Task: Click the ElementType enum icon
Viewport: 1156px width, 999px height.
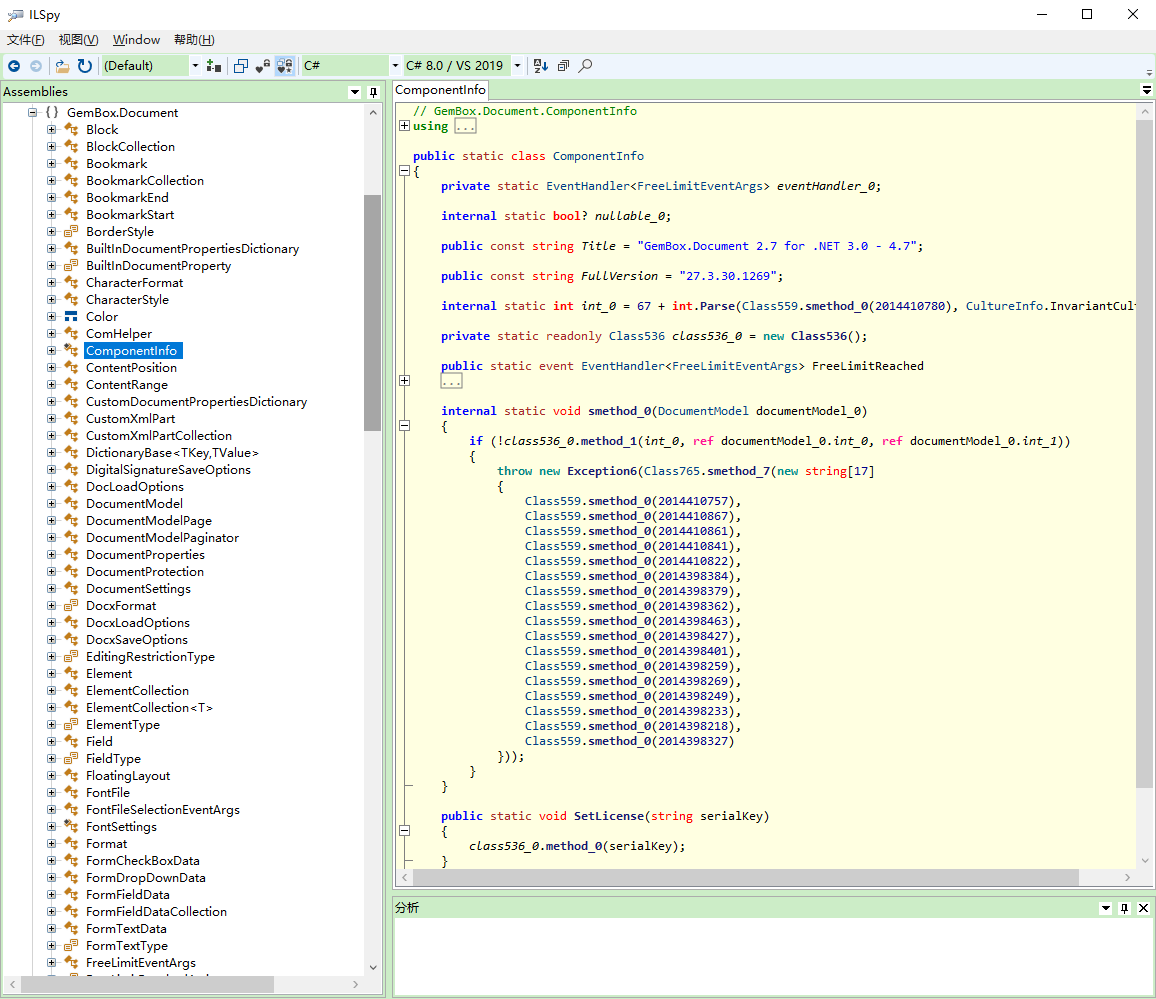Action: point(72,725)
